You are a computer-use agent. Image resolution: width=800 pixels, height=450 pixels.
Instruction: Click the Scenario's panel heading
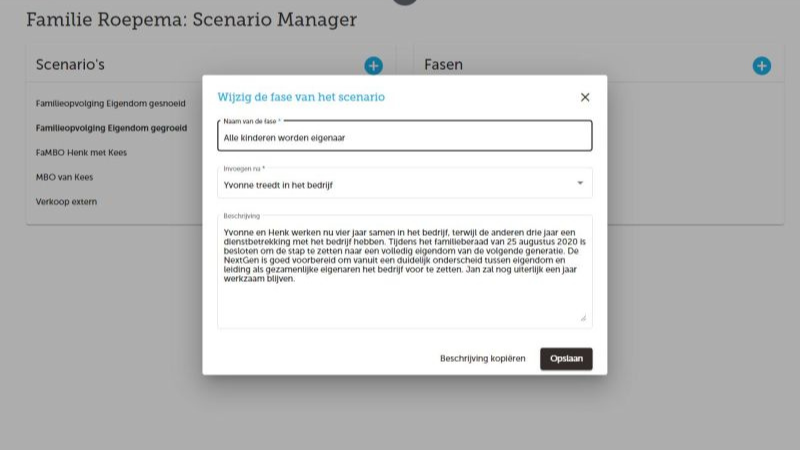(70, 65)
